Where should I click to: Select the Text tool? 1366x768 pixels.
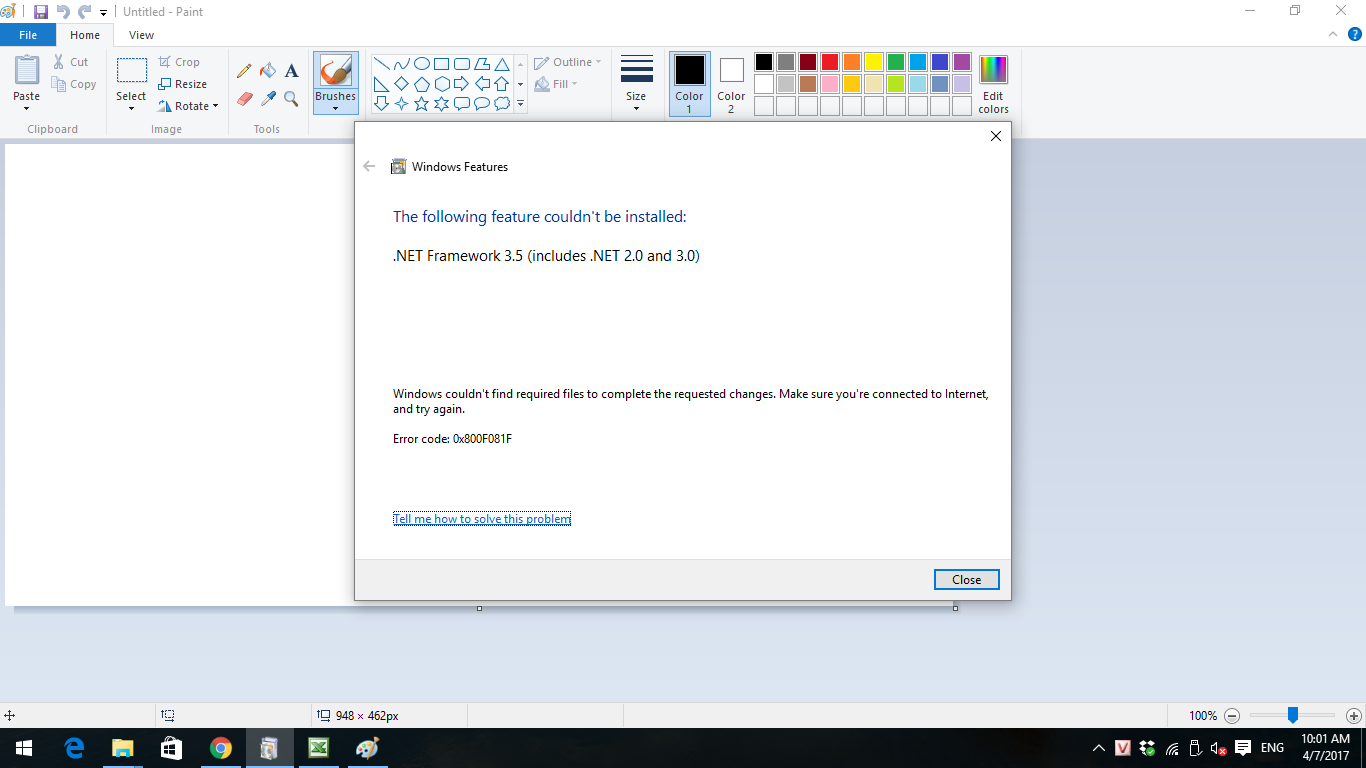291,71
